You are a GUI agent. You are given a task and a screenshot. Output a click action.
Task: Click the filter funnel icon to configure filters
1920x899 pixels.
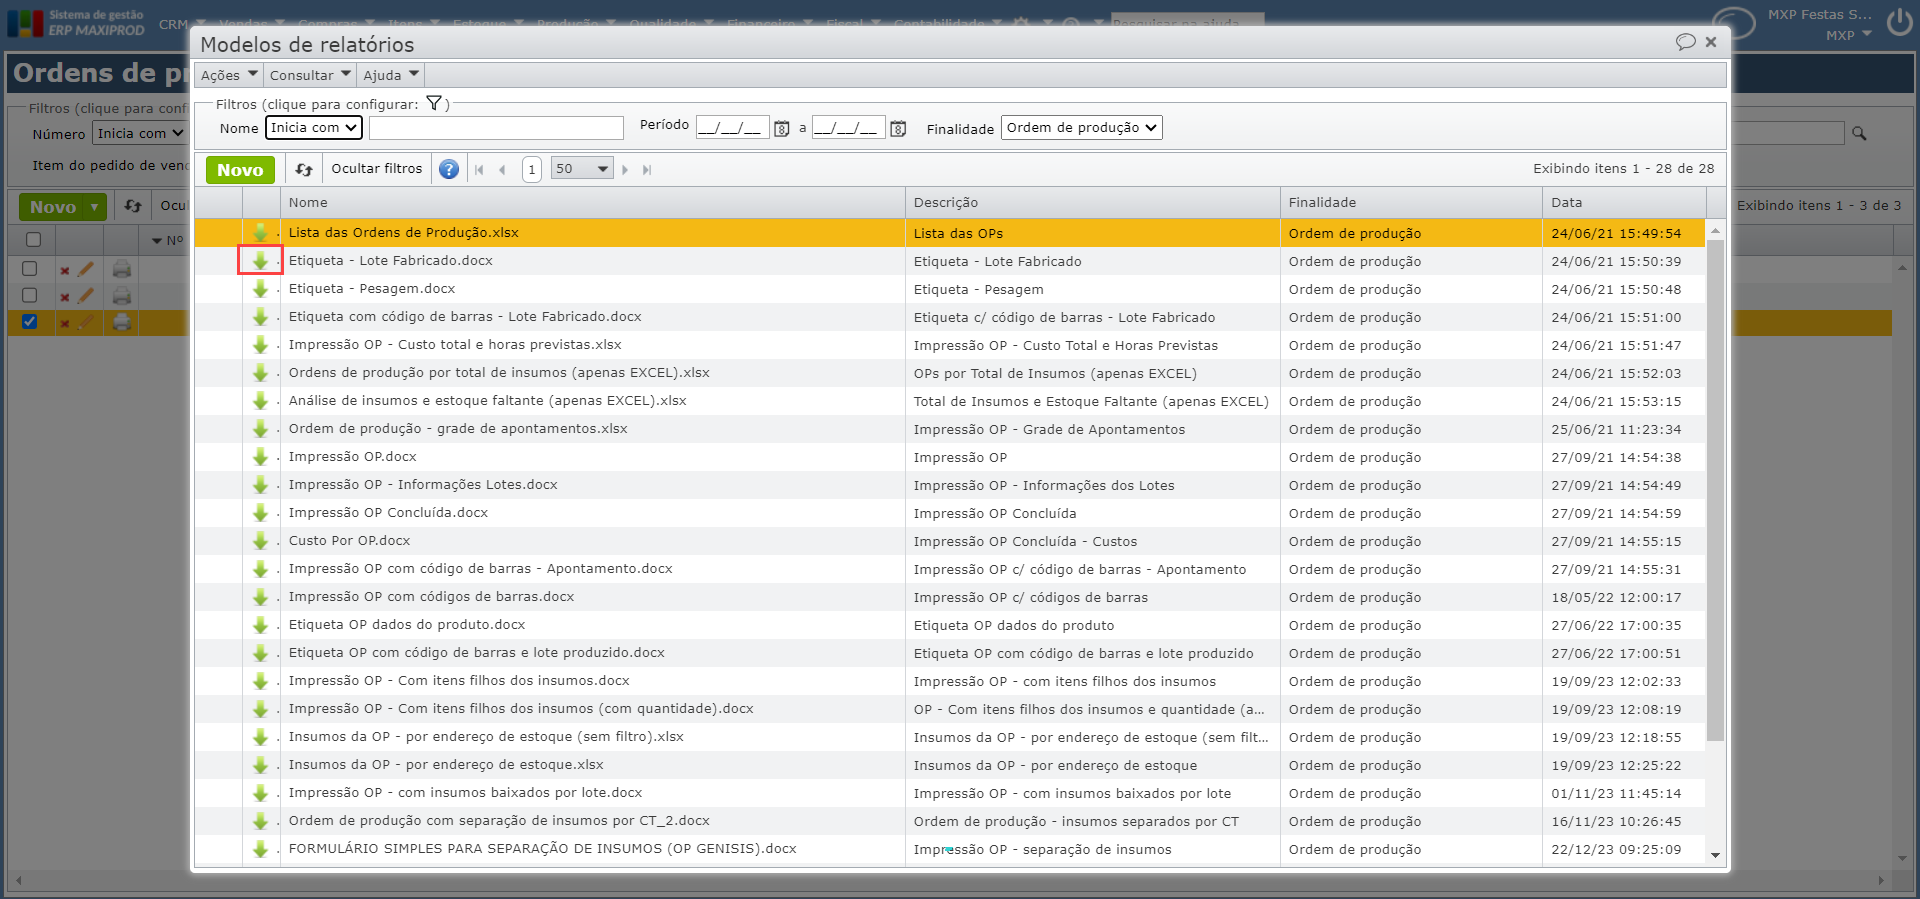click(434, 103)
